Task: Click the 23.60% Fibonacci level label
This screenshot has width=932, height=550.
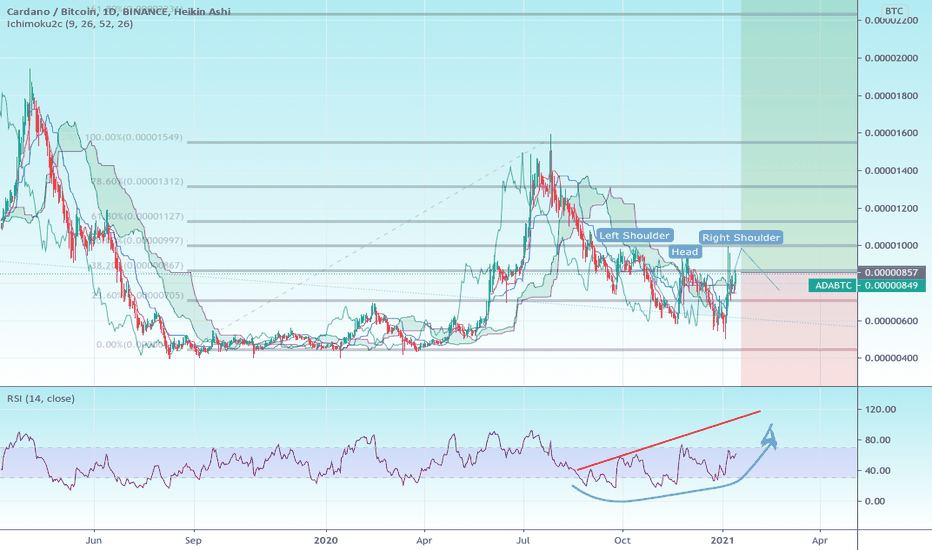Action: pos(137,296)
